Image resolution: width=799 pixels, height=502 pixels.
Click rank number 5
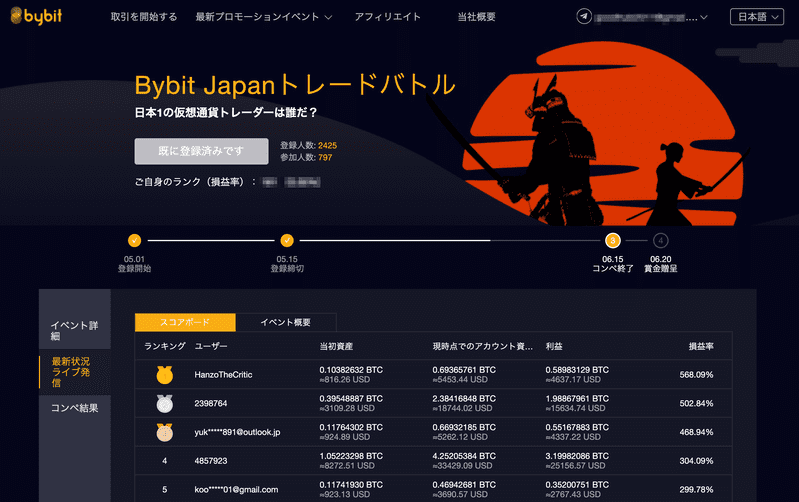click(x=165, y=490)
